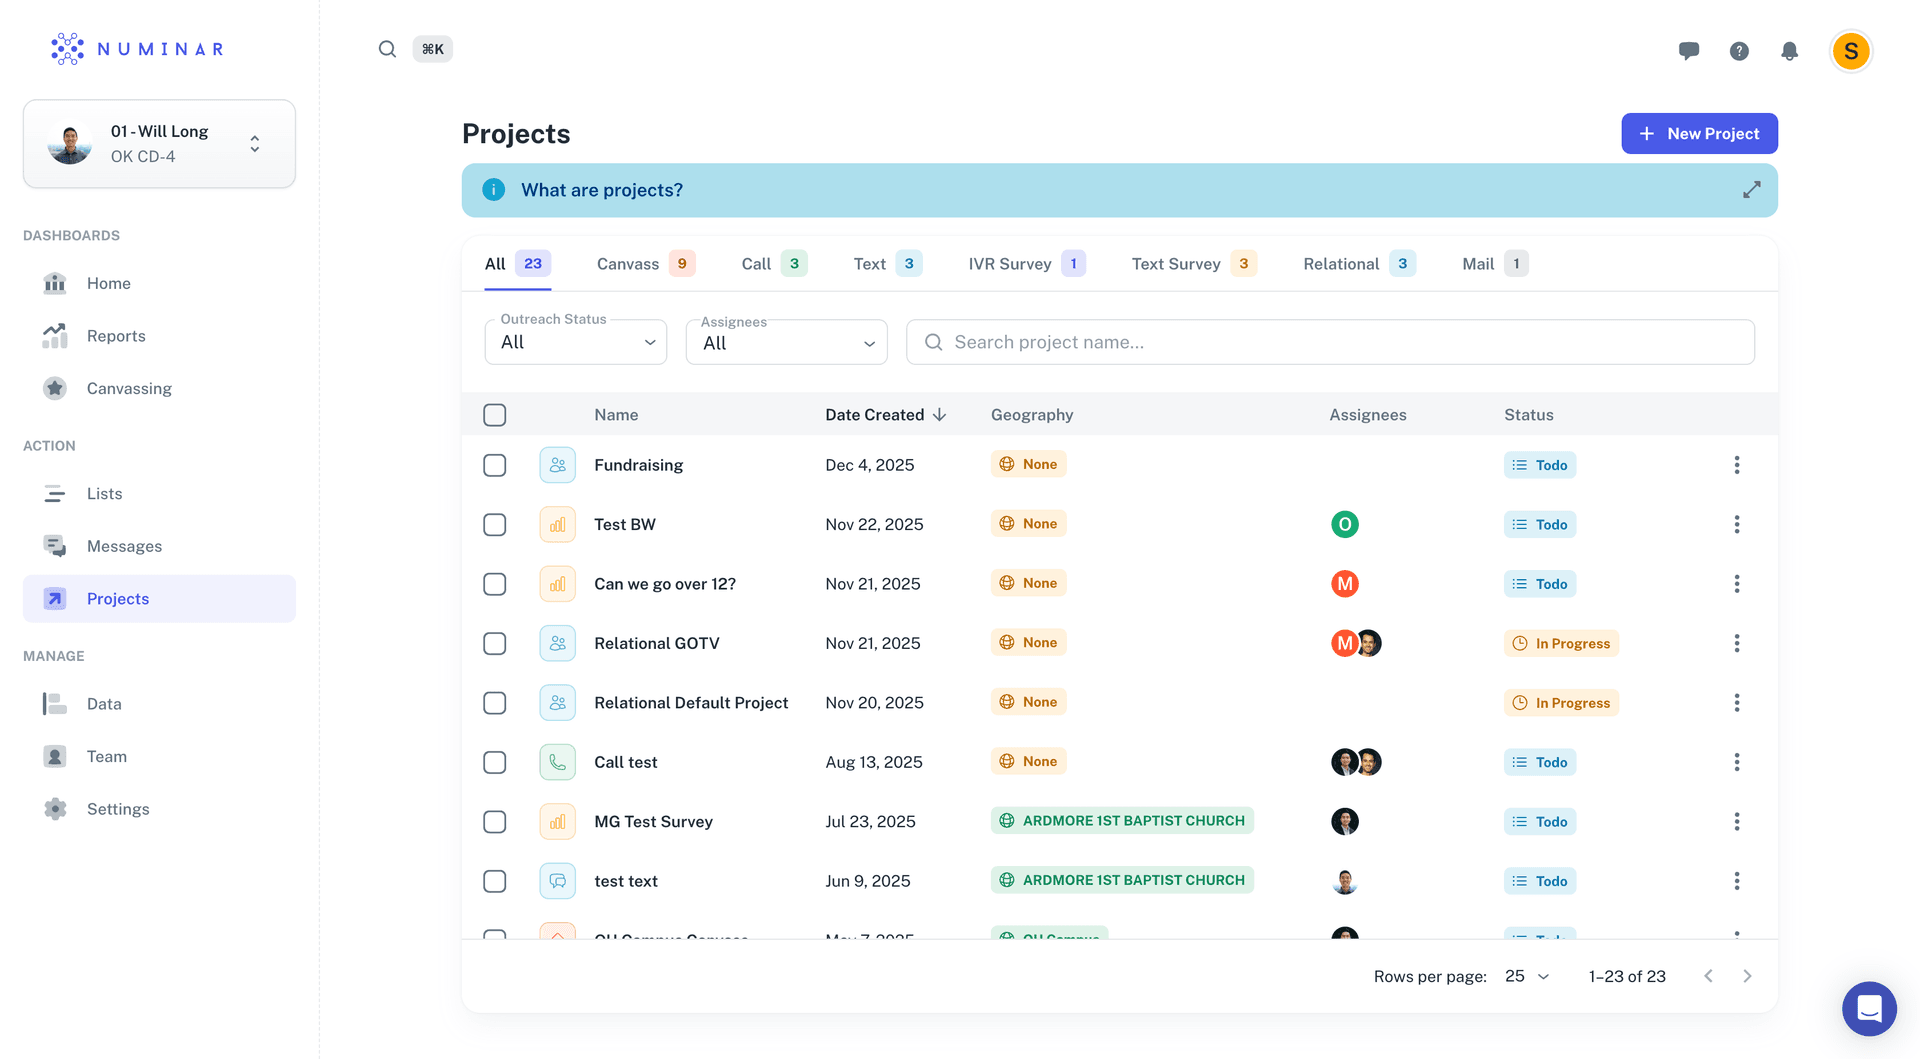Open the Assignees filter dropdown
Screen dimensions: 1920x1059
click(x=787, y=342)
